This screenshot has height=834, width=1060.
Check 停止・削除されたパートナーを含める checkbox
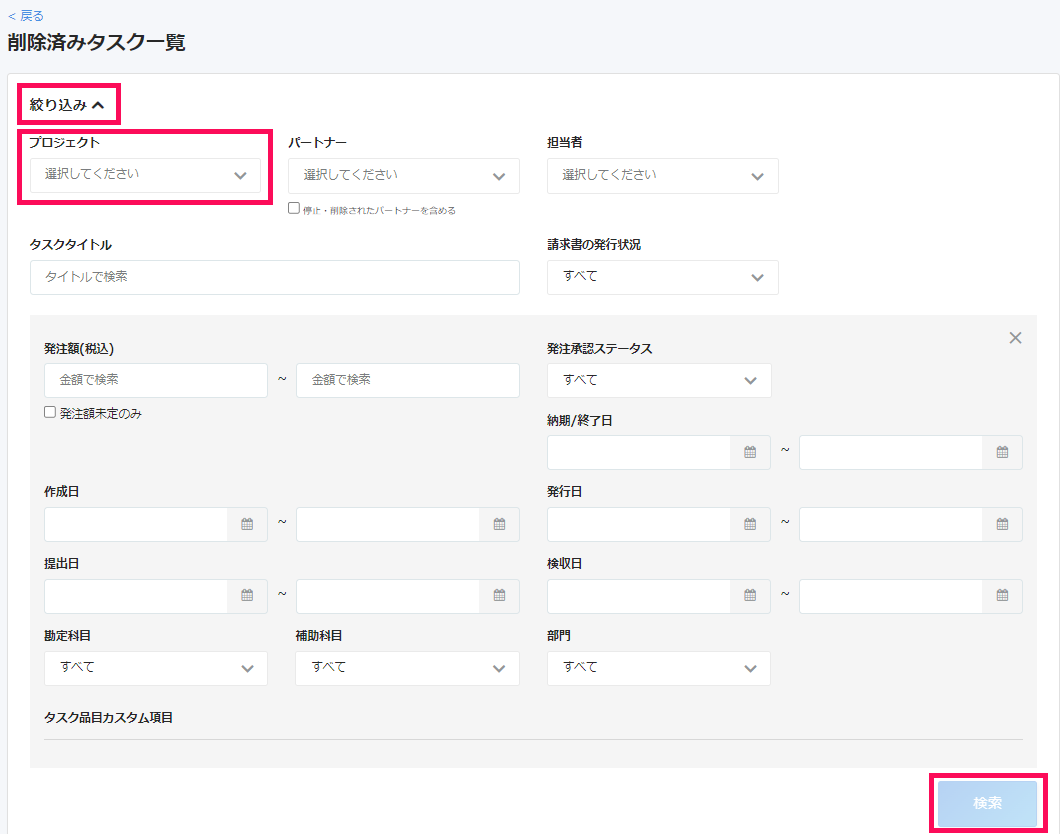294,209
